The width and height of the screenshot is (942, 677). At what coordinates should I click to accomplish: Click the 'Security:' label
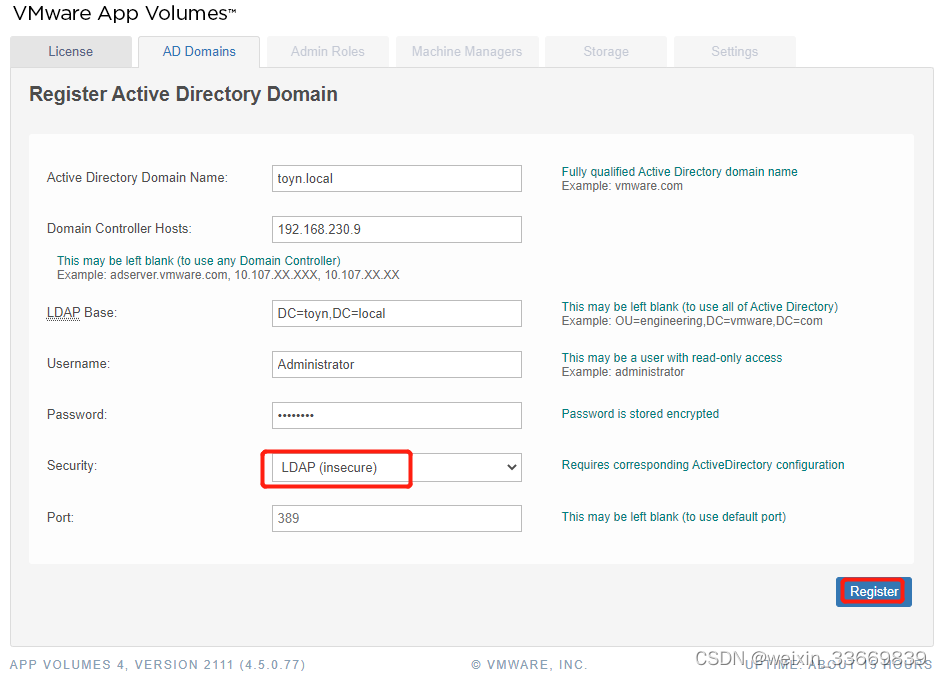[71, 466]
